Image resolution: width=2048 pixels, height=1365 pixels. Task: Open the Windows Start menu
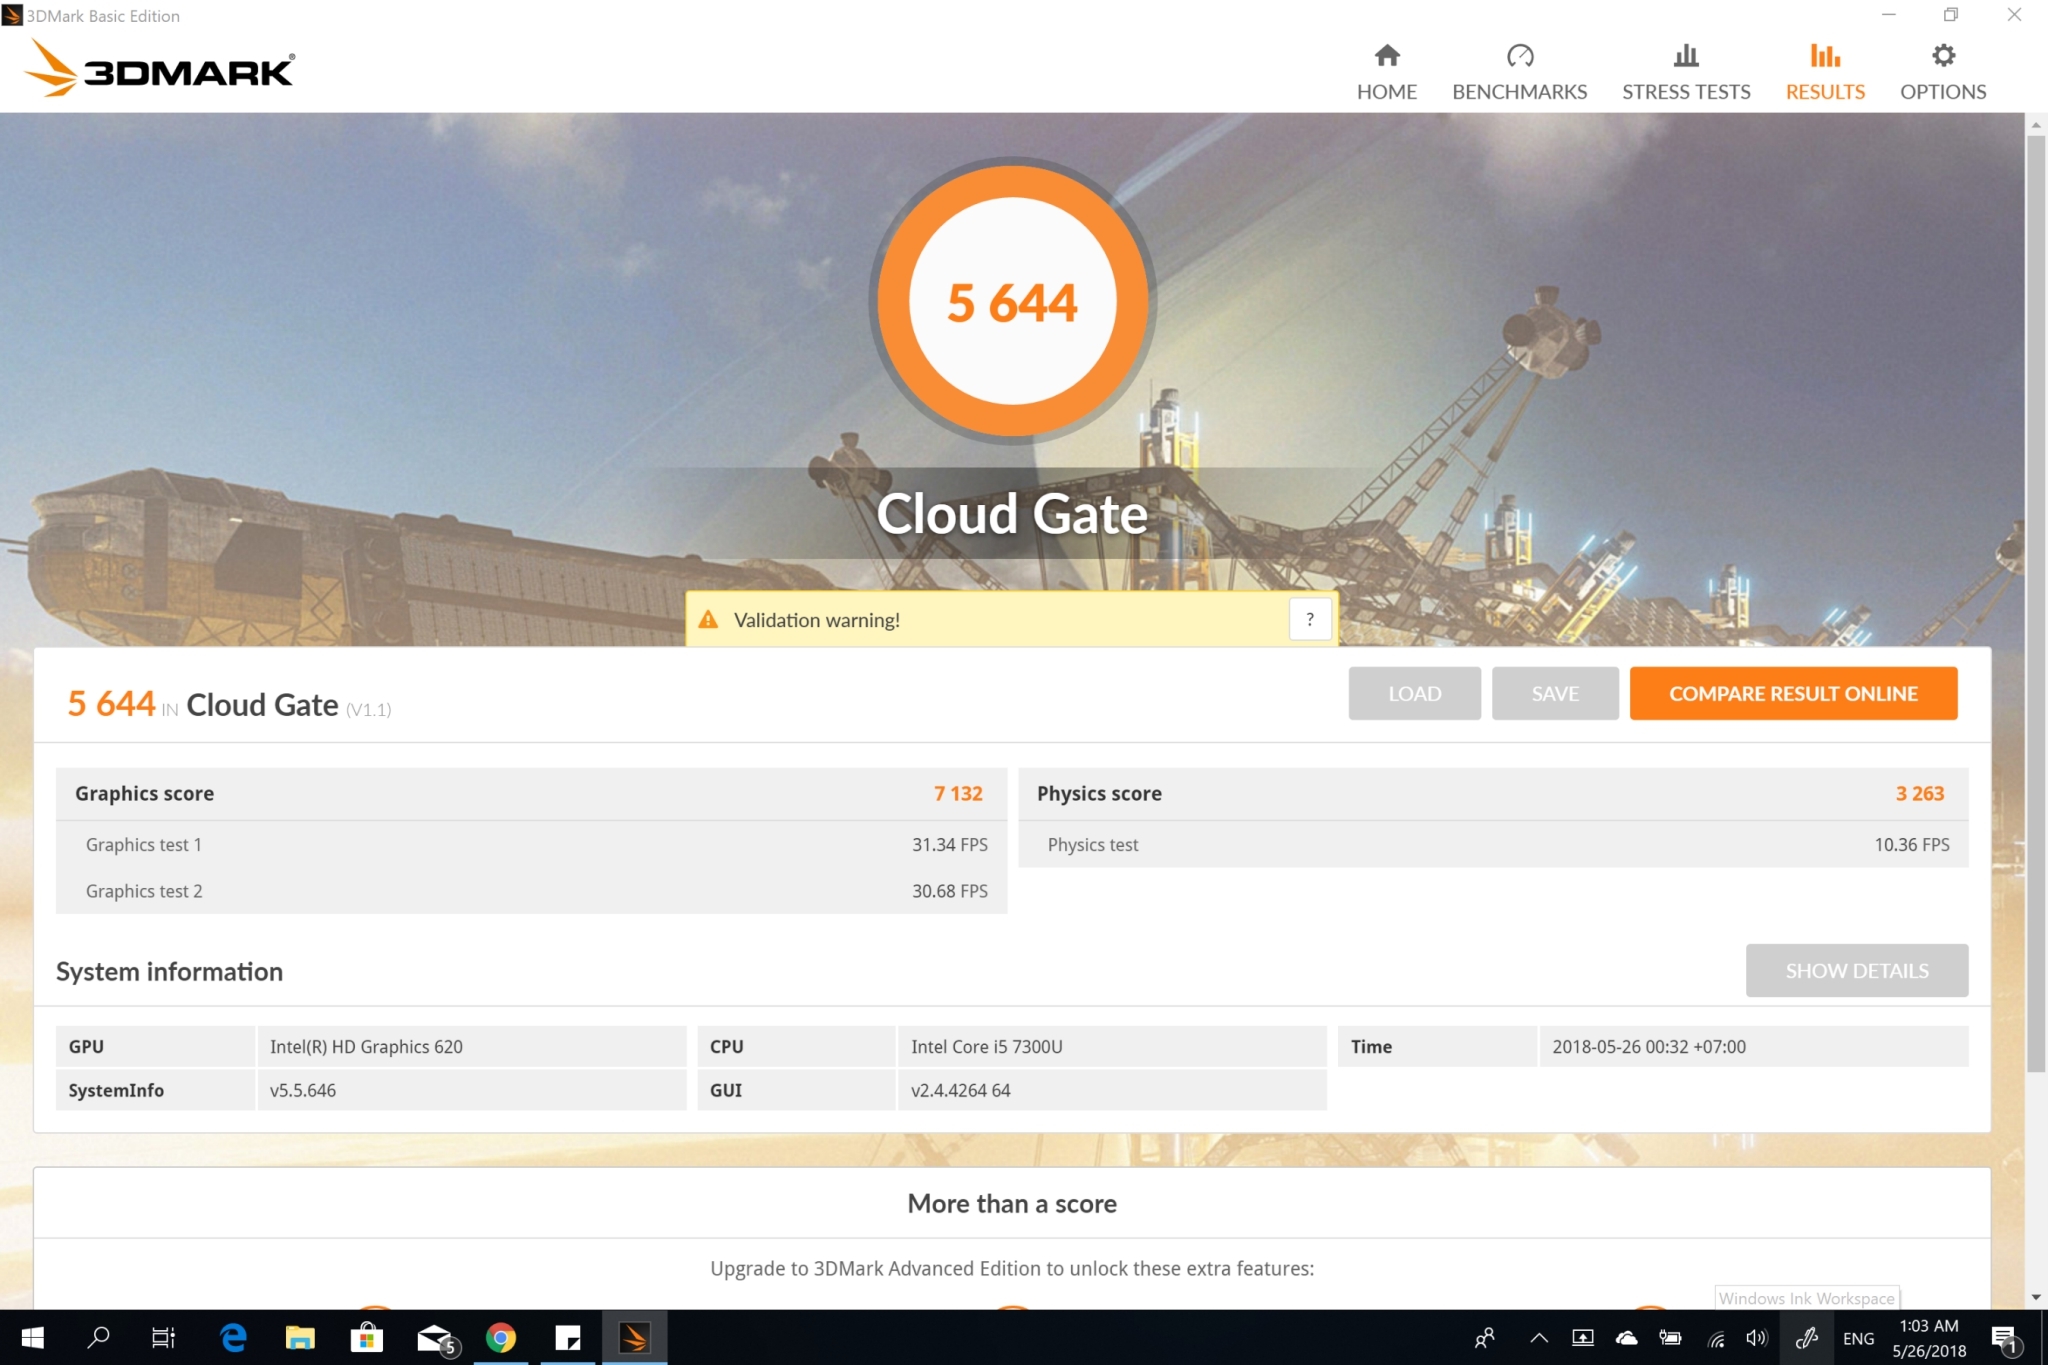tap(32, 1337)
